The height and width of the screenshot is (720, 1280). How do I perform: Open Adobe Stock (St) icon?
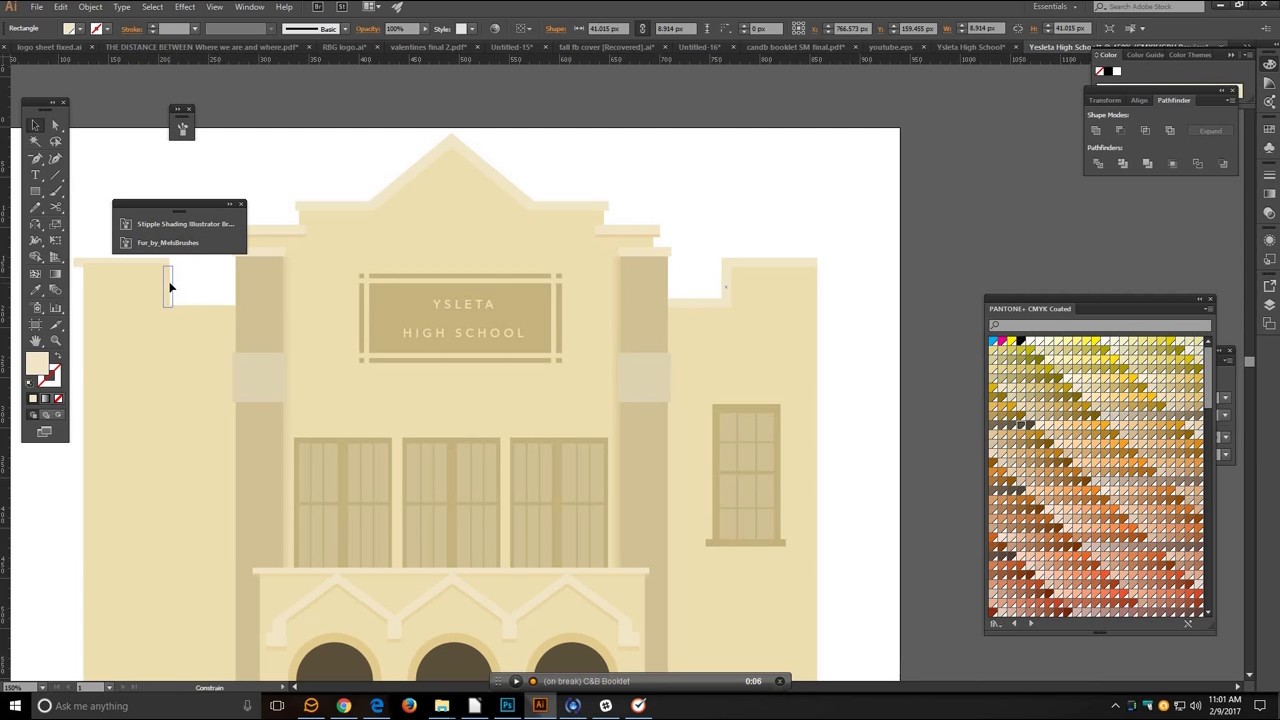coord(341,7)
